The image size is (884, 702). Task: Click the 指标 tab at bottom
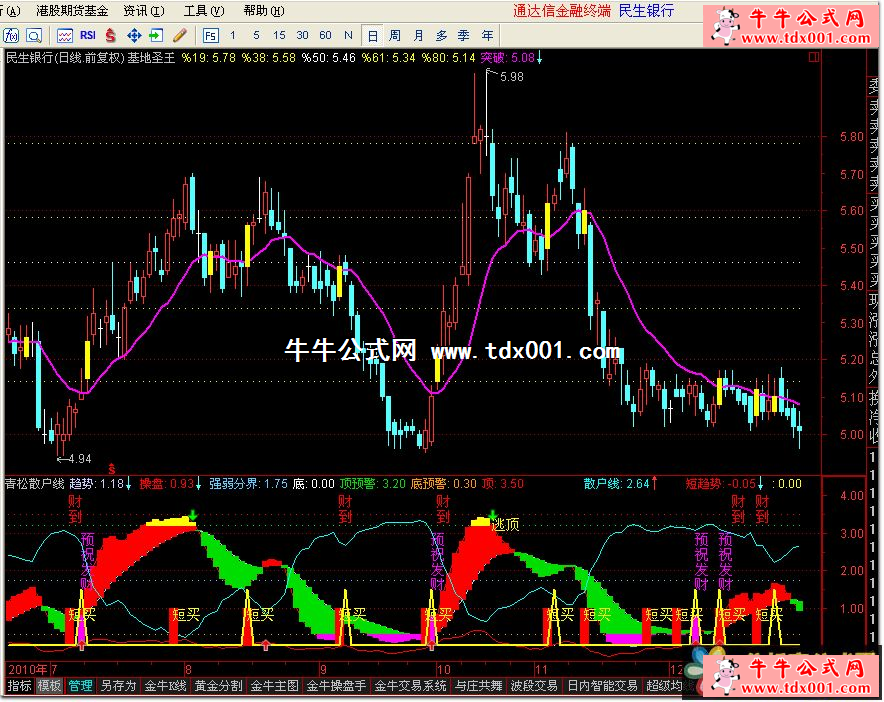click(x=20, y=686)
